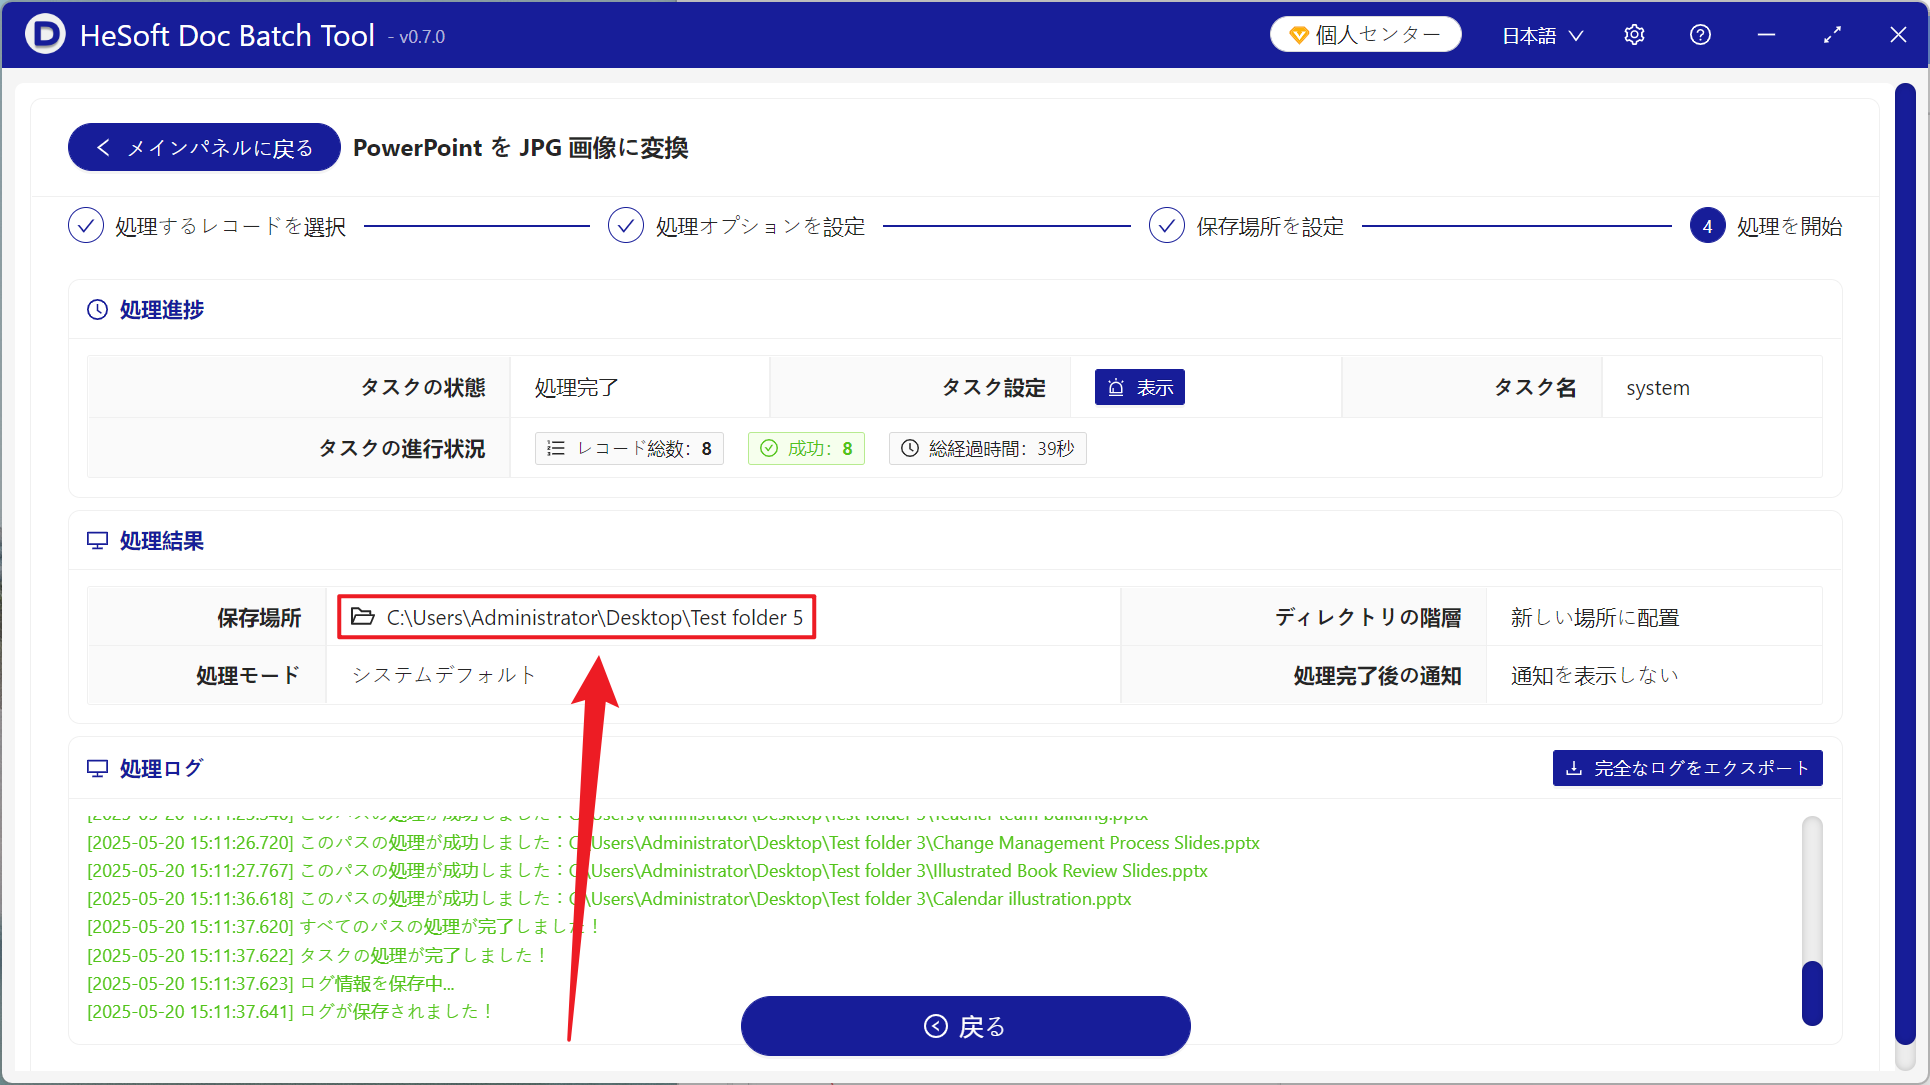The image size is (1930, 1085).
Task: Click log line for Illustrated Book Review Slides.pptx
Action: [647, 871]
